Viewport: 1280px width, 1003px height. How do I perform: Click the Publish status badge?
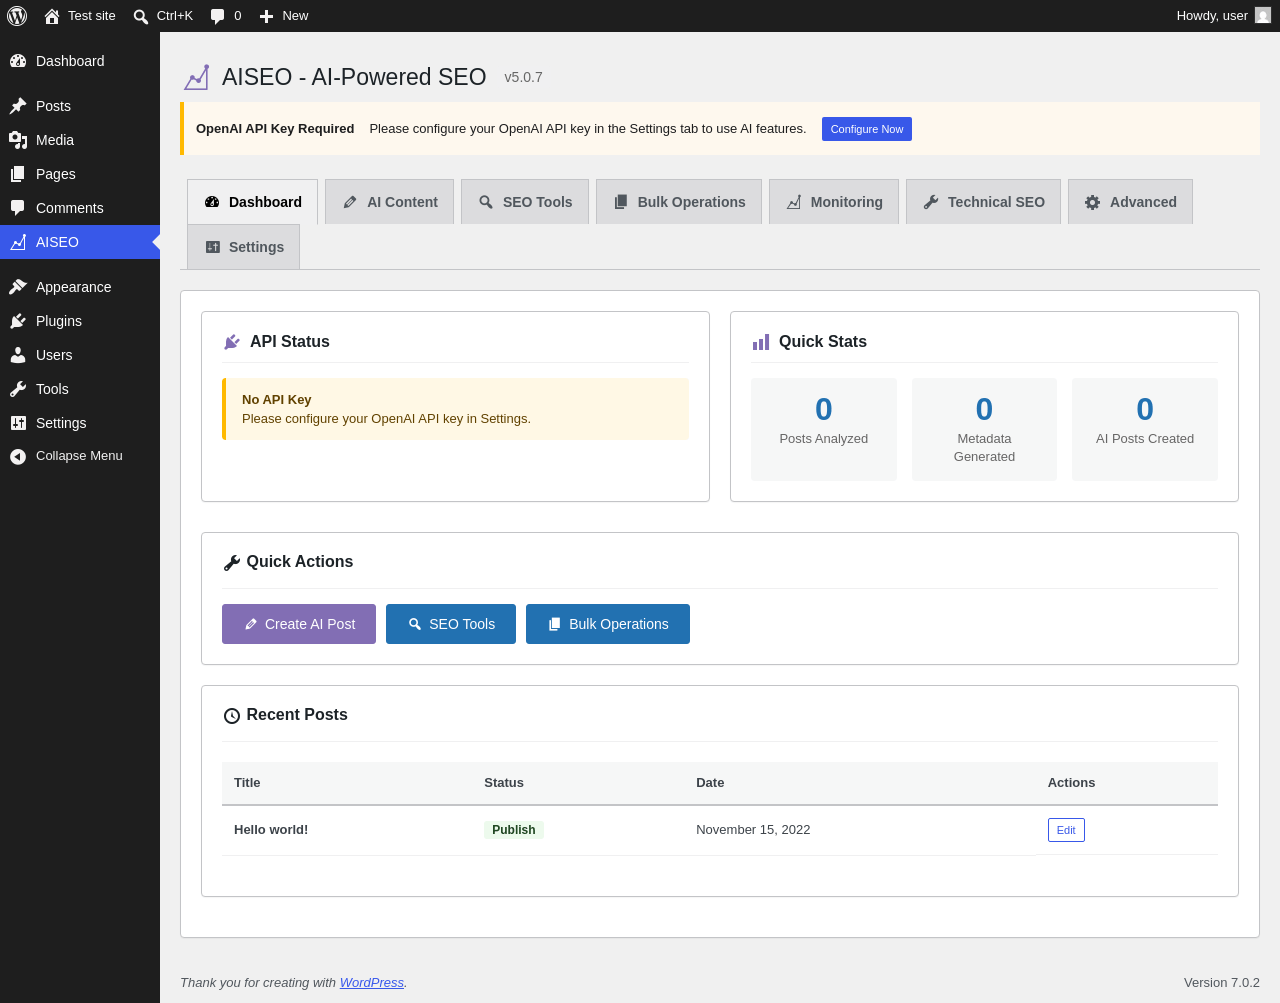click(514, 830)
